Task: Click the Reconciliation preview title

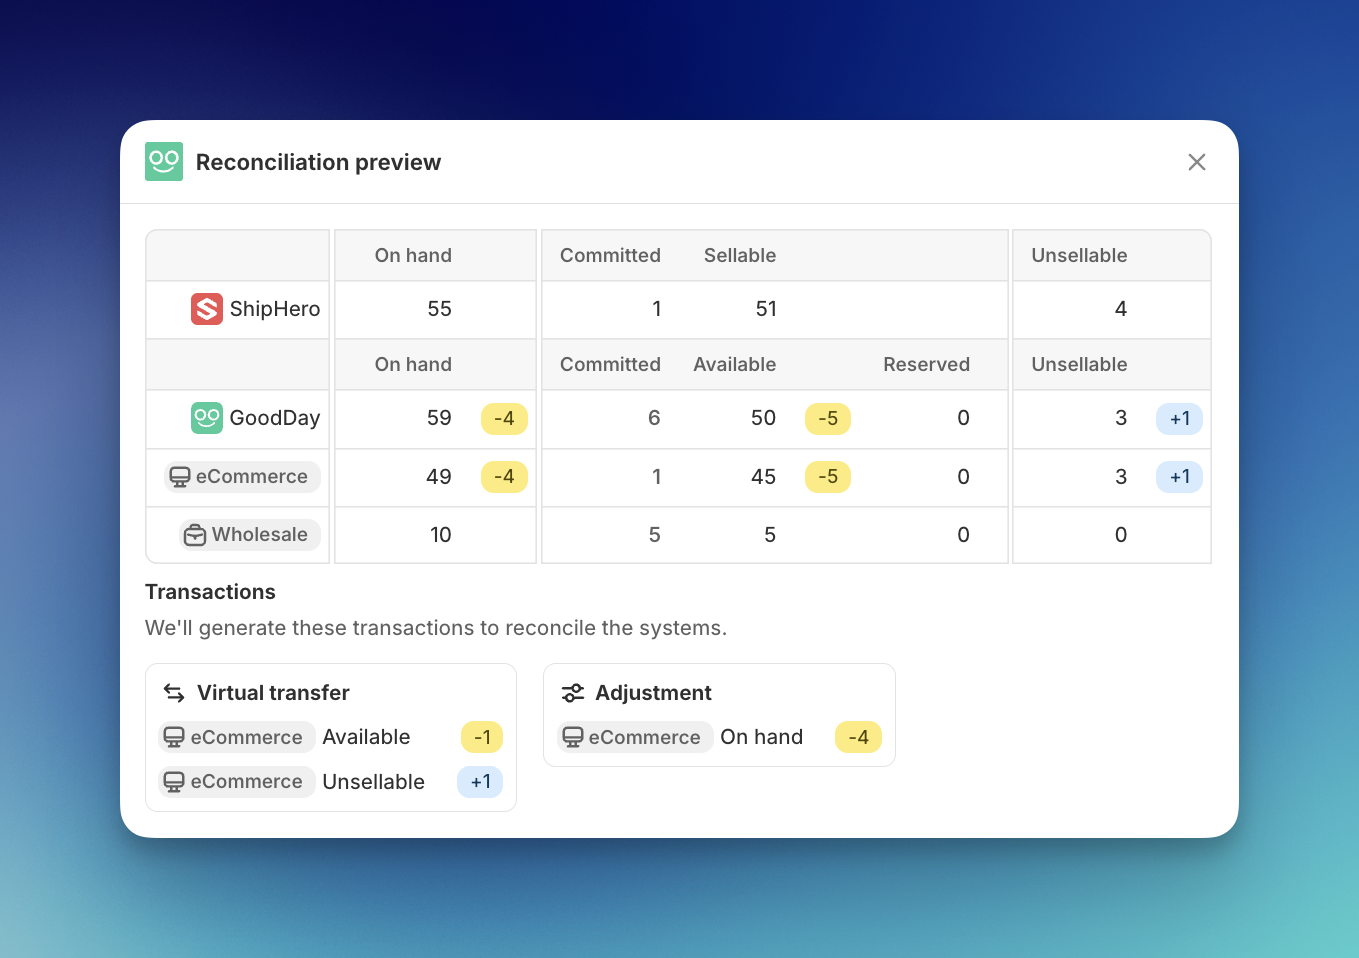Action: [x=318, y=162]
